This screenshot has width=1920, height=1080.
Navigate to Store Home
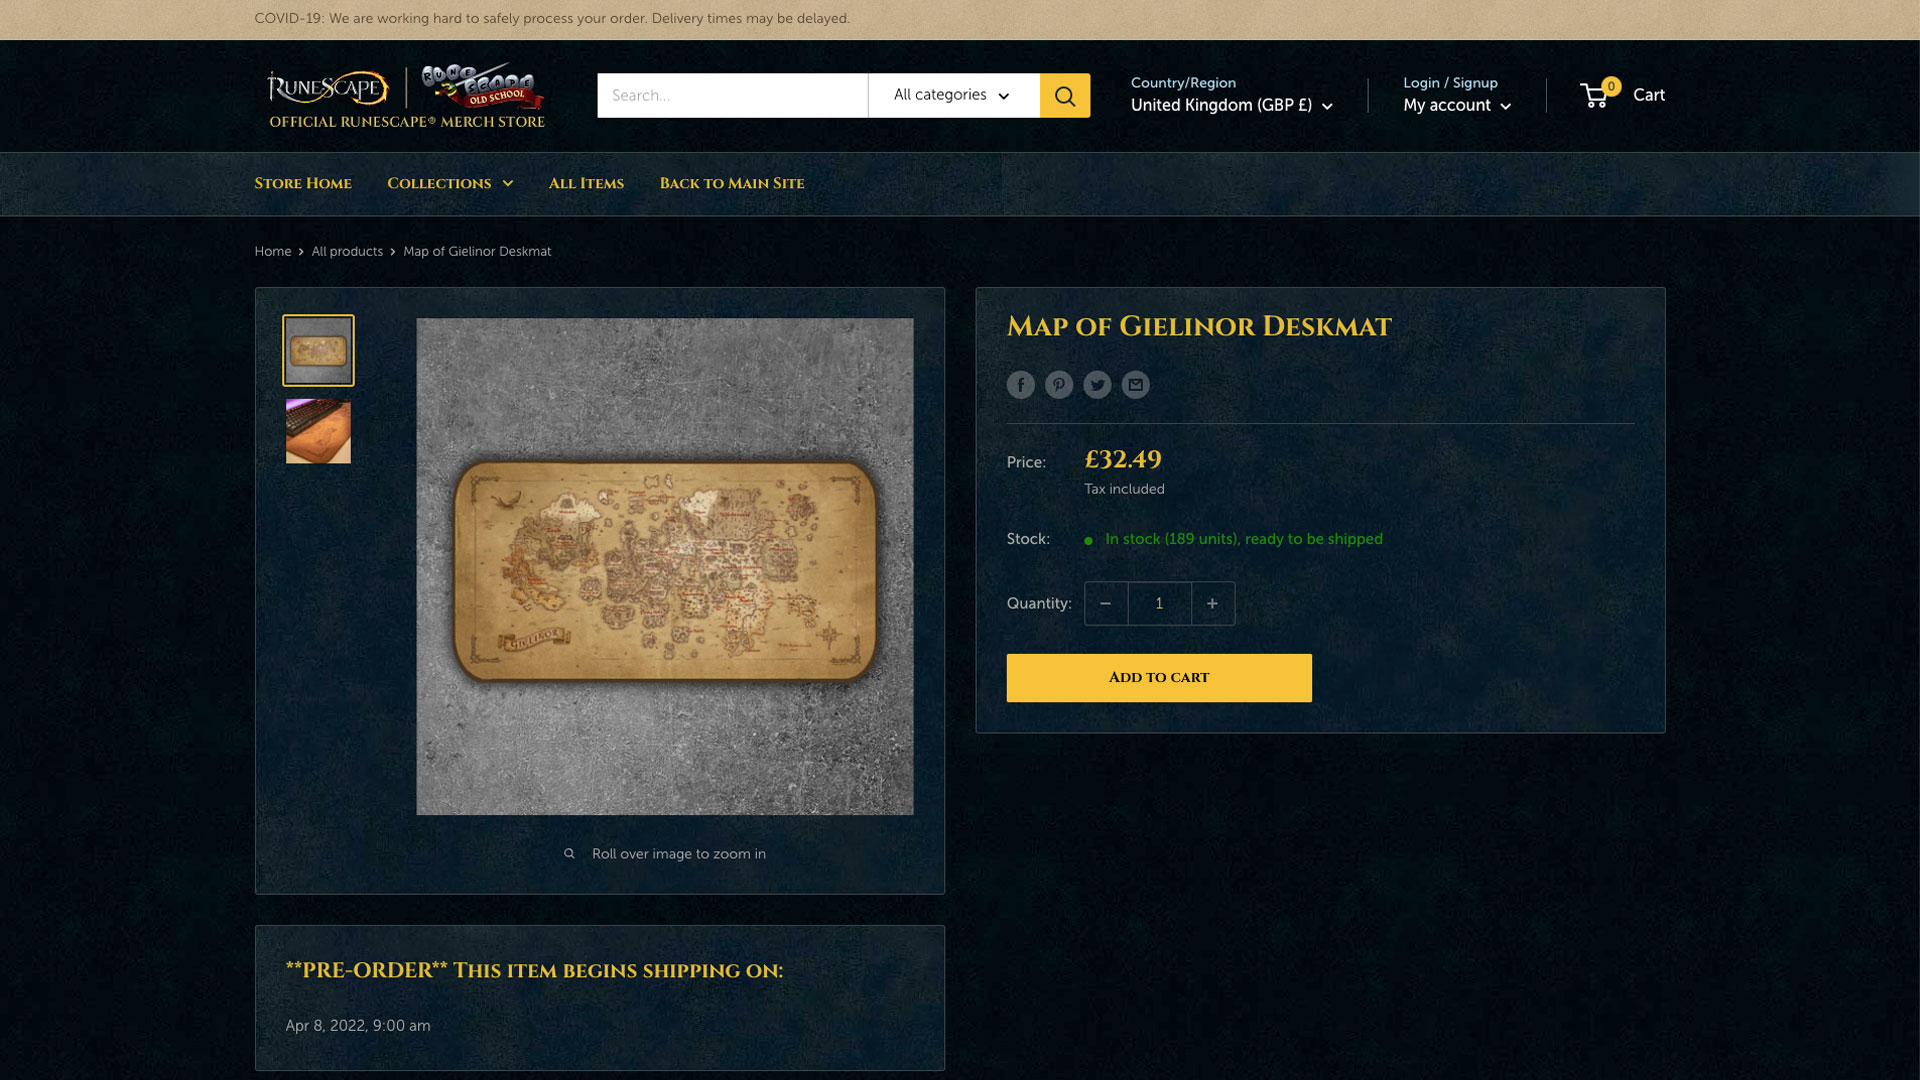pyautogui.click(x=303, y=184)
